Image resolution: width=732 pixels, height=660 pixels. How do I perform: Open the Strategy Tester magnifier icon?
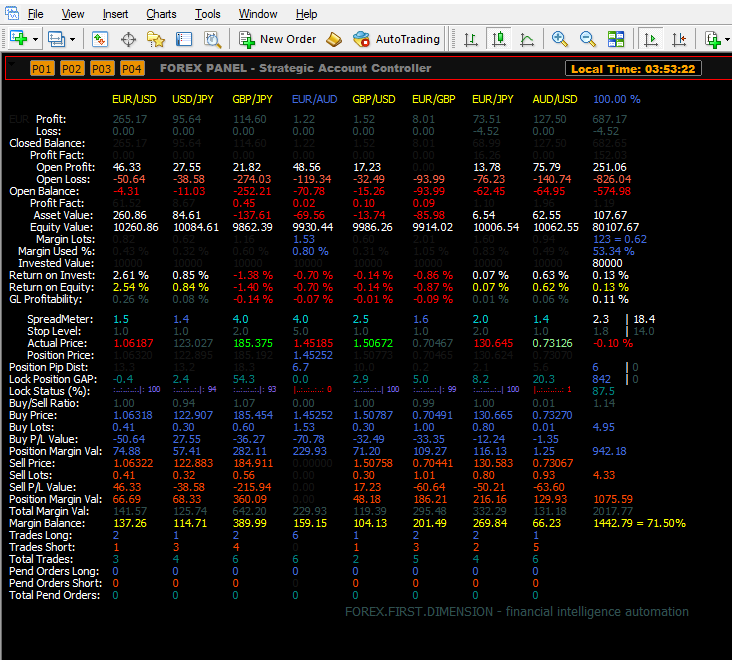click(x=213, y=39)
